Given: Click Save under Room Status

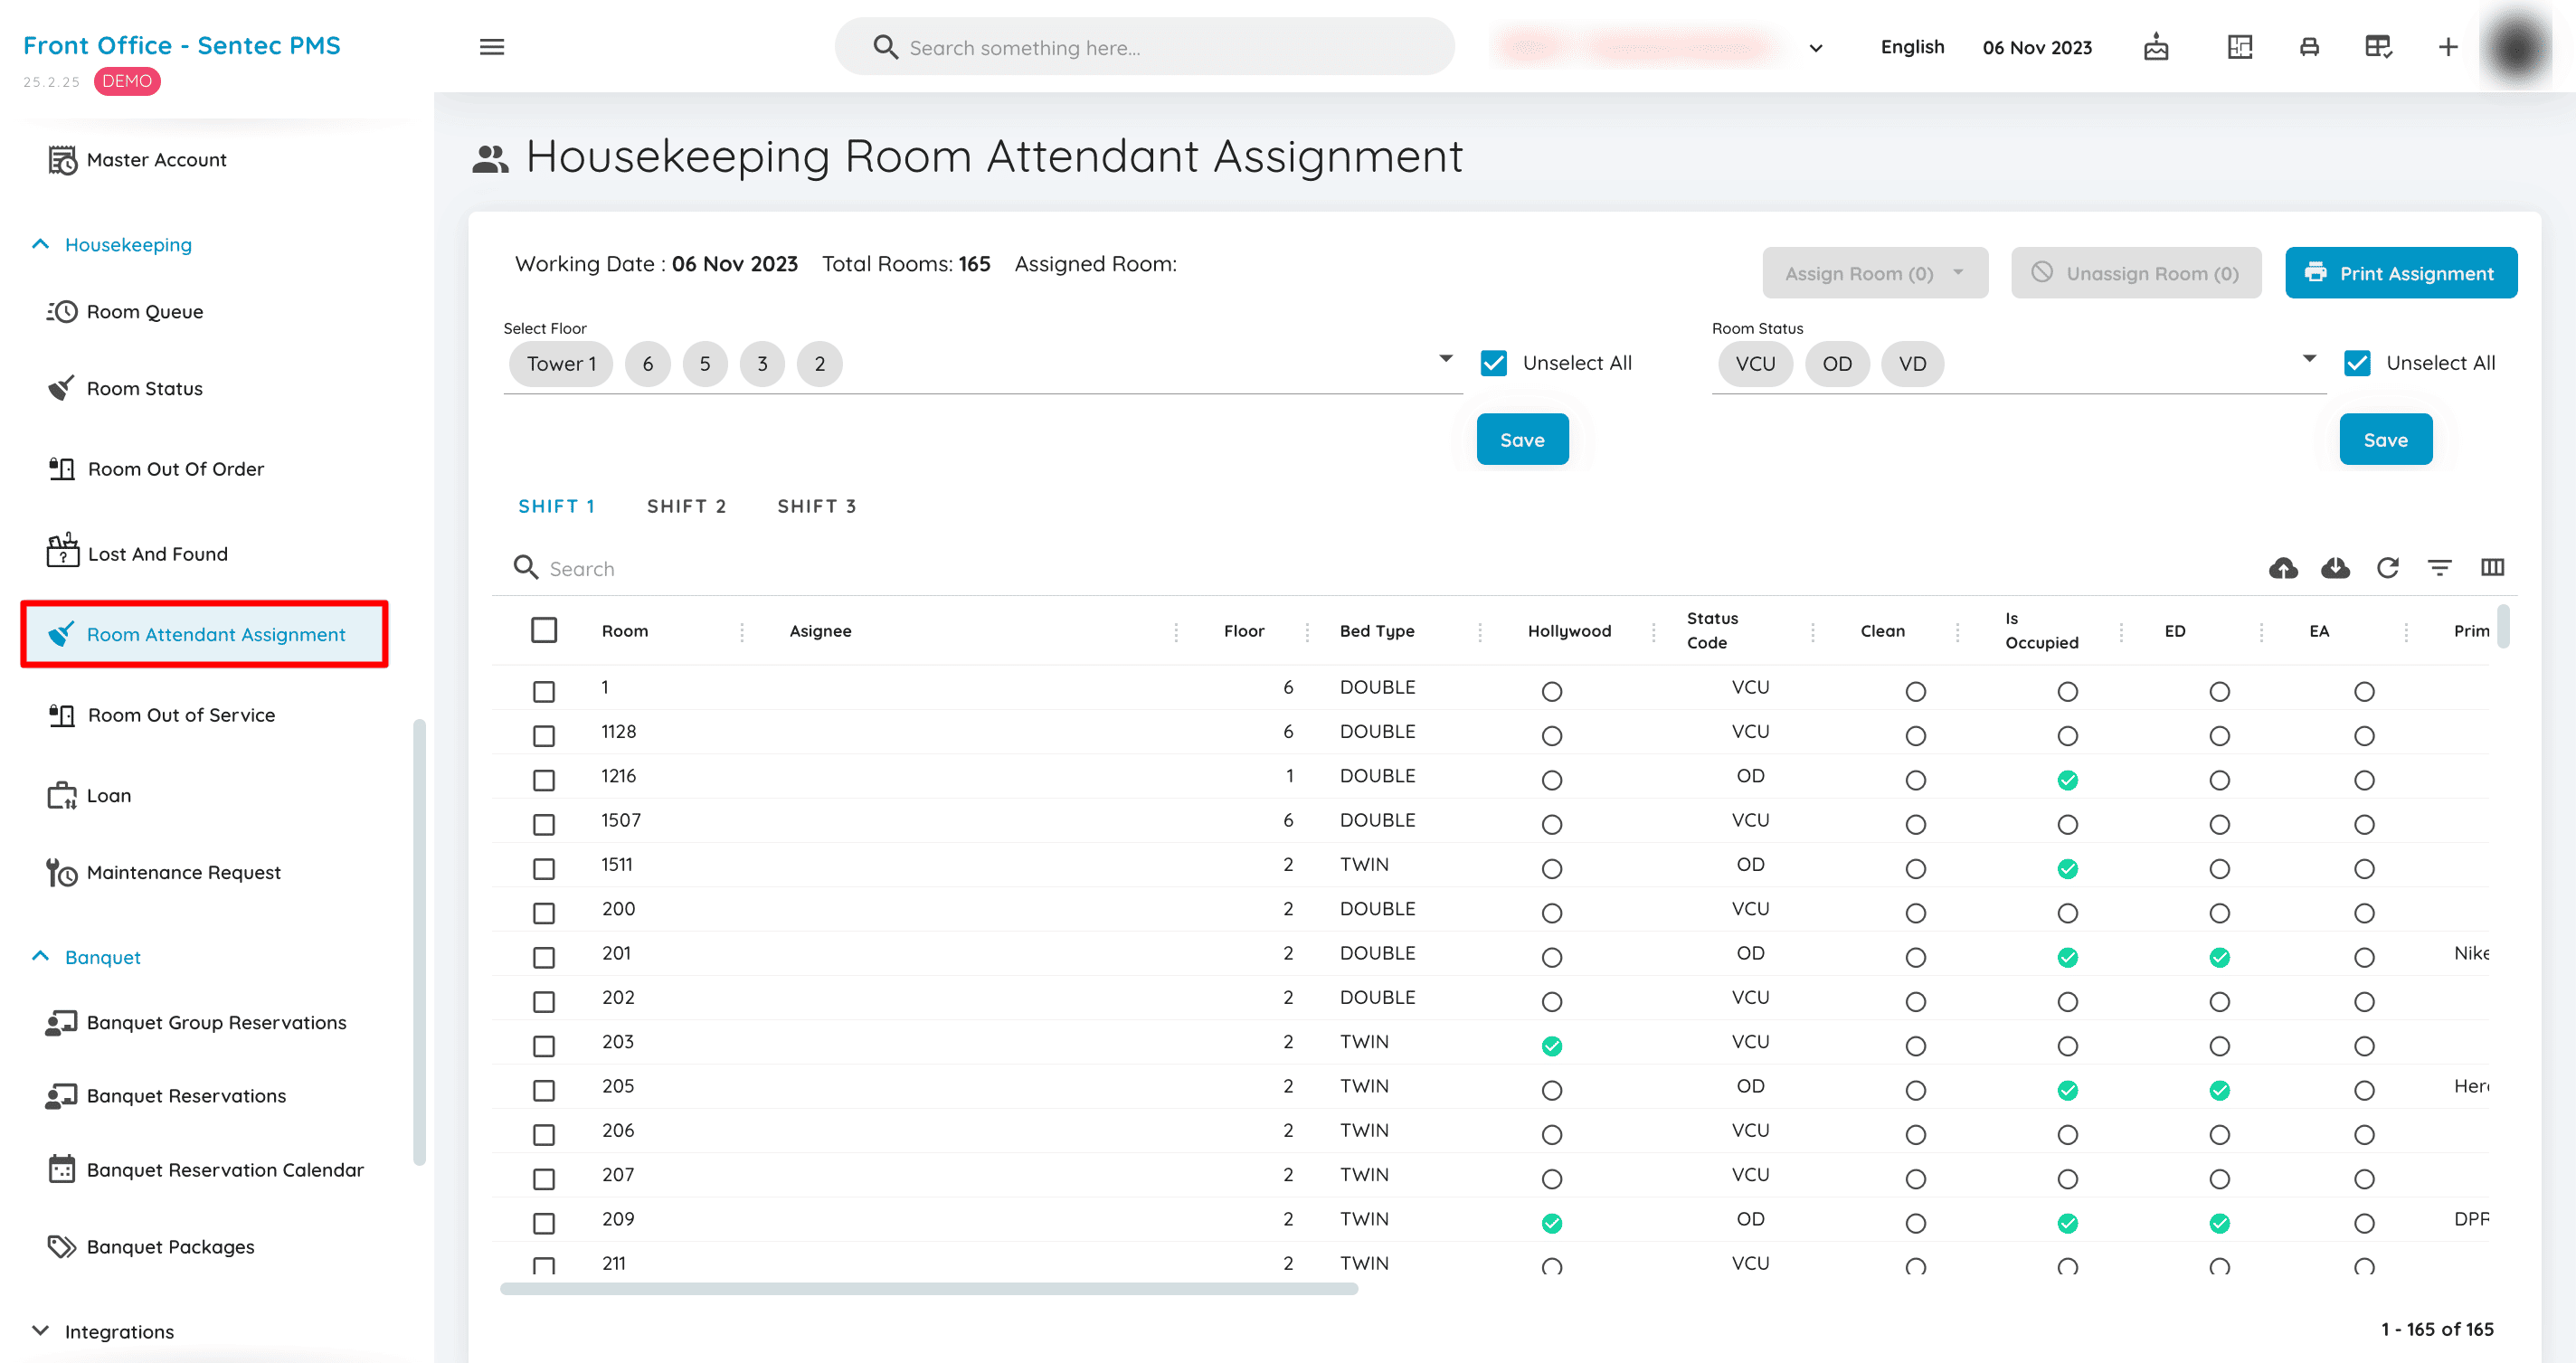Looking at the screenshot, I should click(x=2385, y=440).
